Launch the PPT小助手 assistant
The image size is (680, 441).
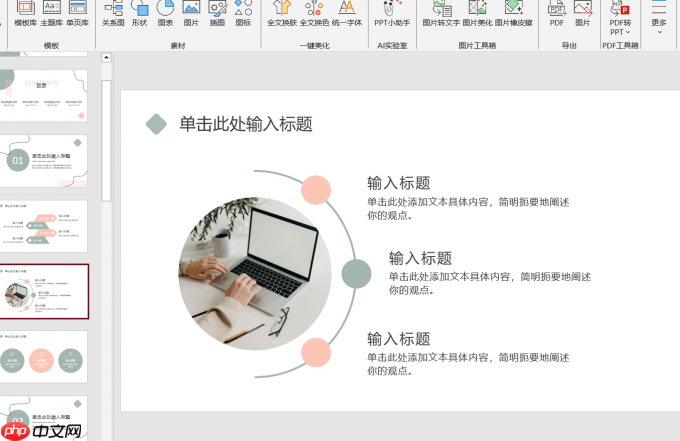pos(392,13)
